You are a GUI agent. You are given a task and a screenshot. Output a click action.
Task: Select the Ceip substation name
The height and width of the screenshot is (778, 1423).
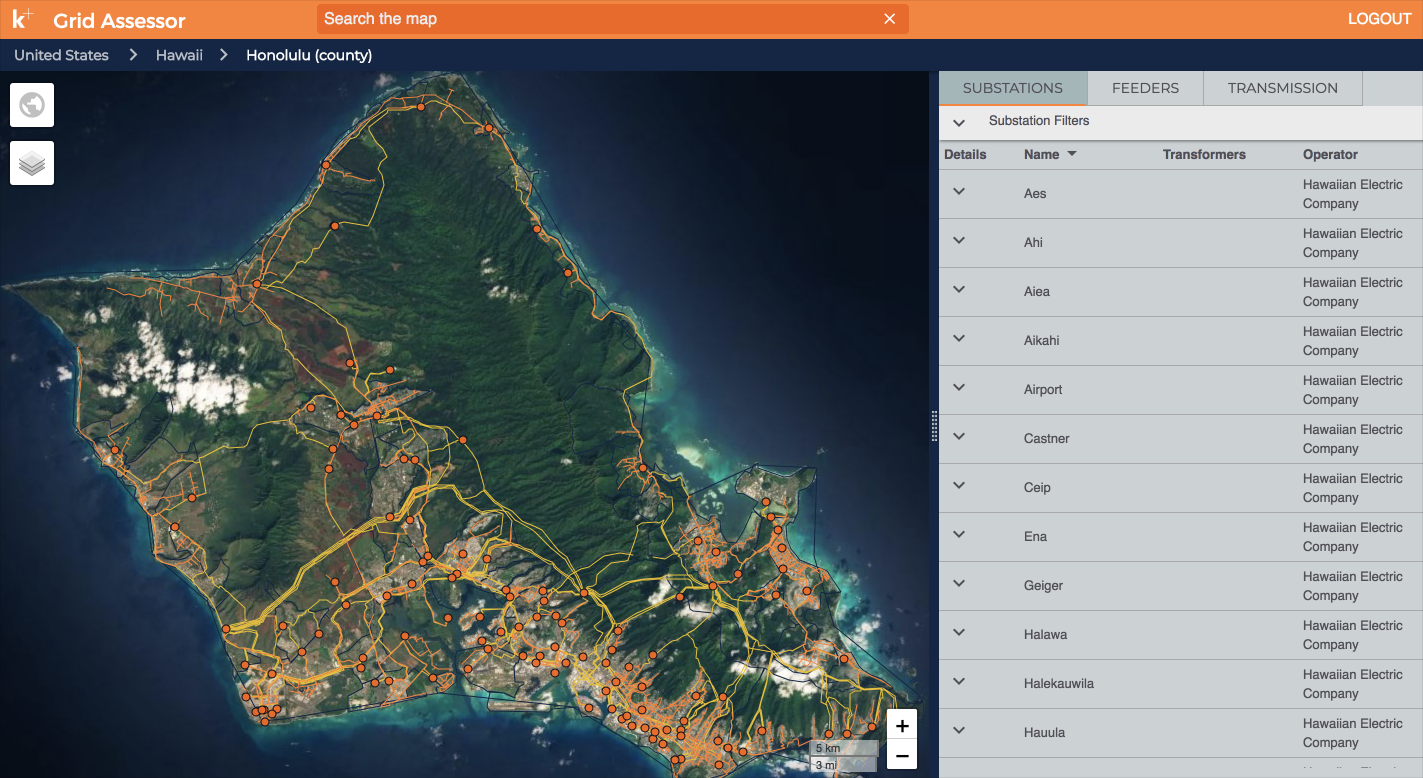tap(1037, 488)
